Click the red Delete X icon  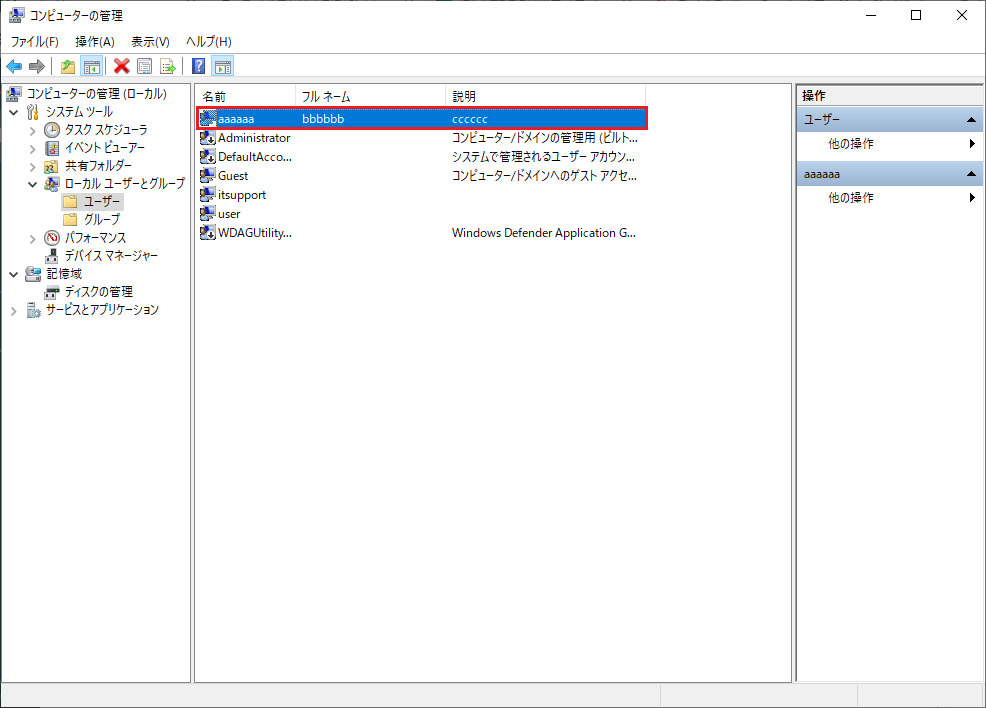pyautogui.click(x=122, y=66)
